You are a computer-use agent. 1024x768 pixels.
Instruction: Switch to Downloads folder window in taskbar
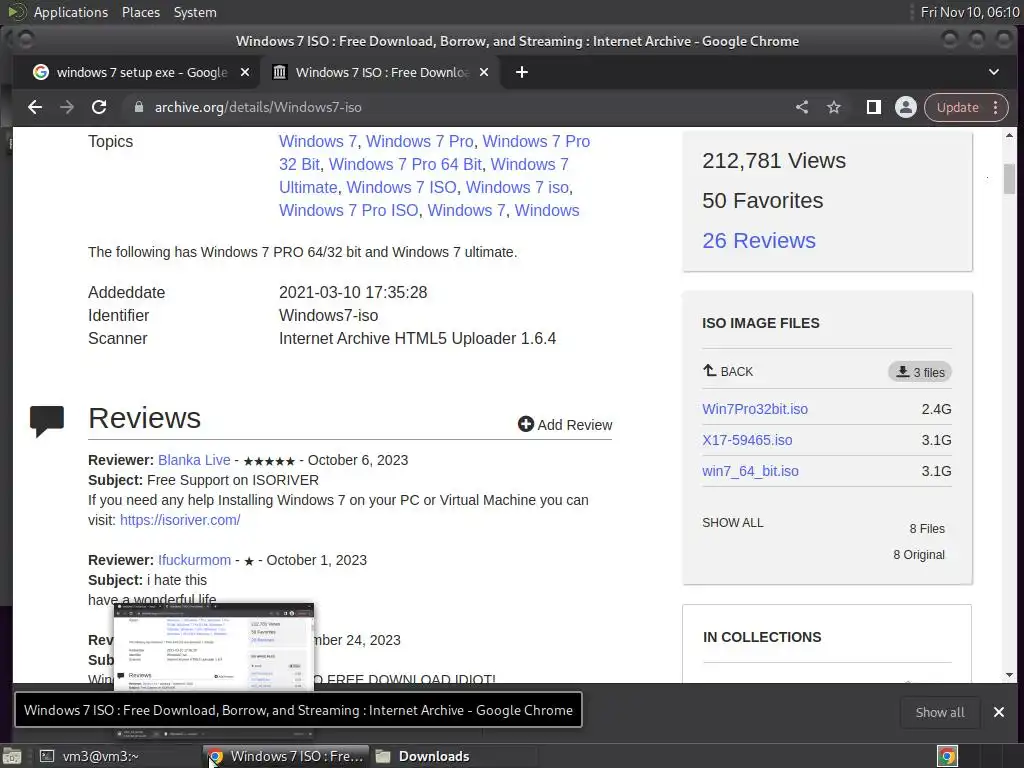(x=455, y=756)
